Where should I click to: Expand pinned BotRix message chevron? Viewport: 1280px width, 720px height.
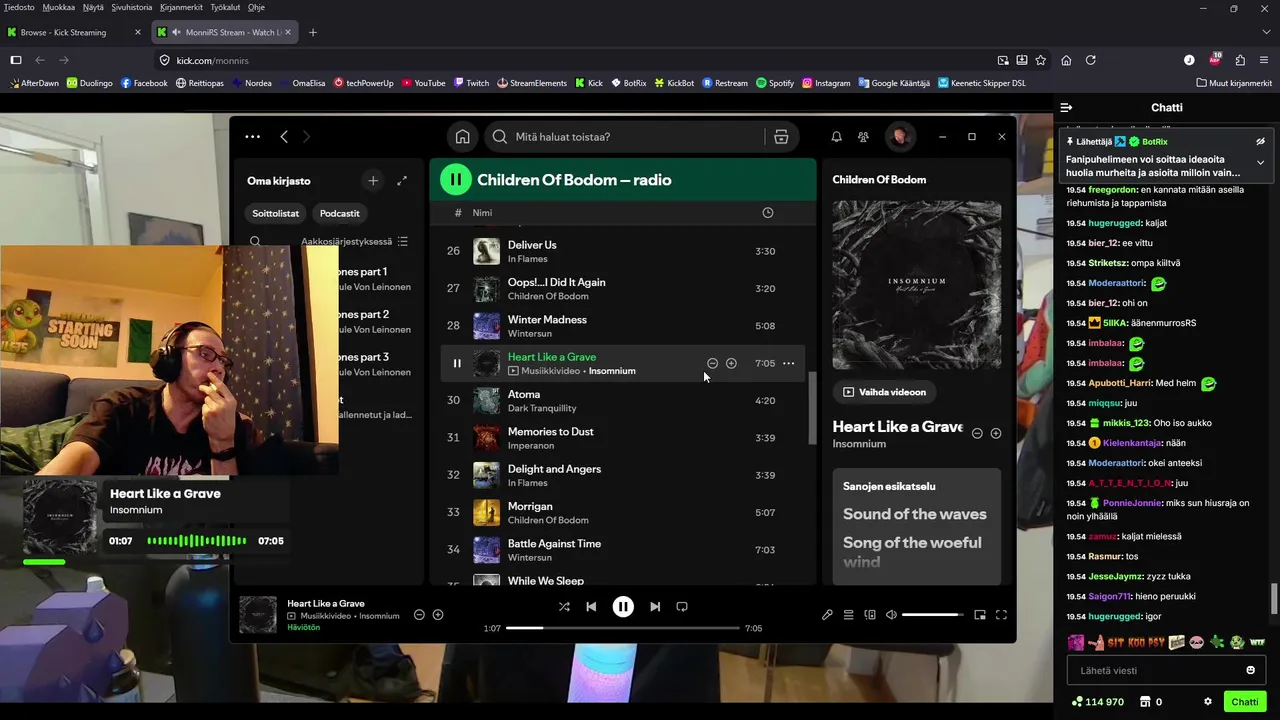click(x=1260, y=162)
